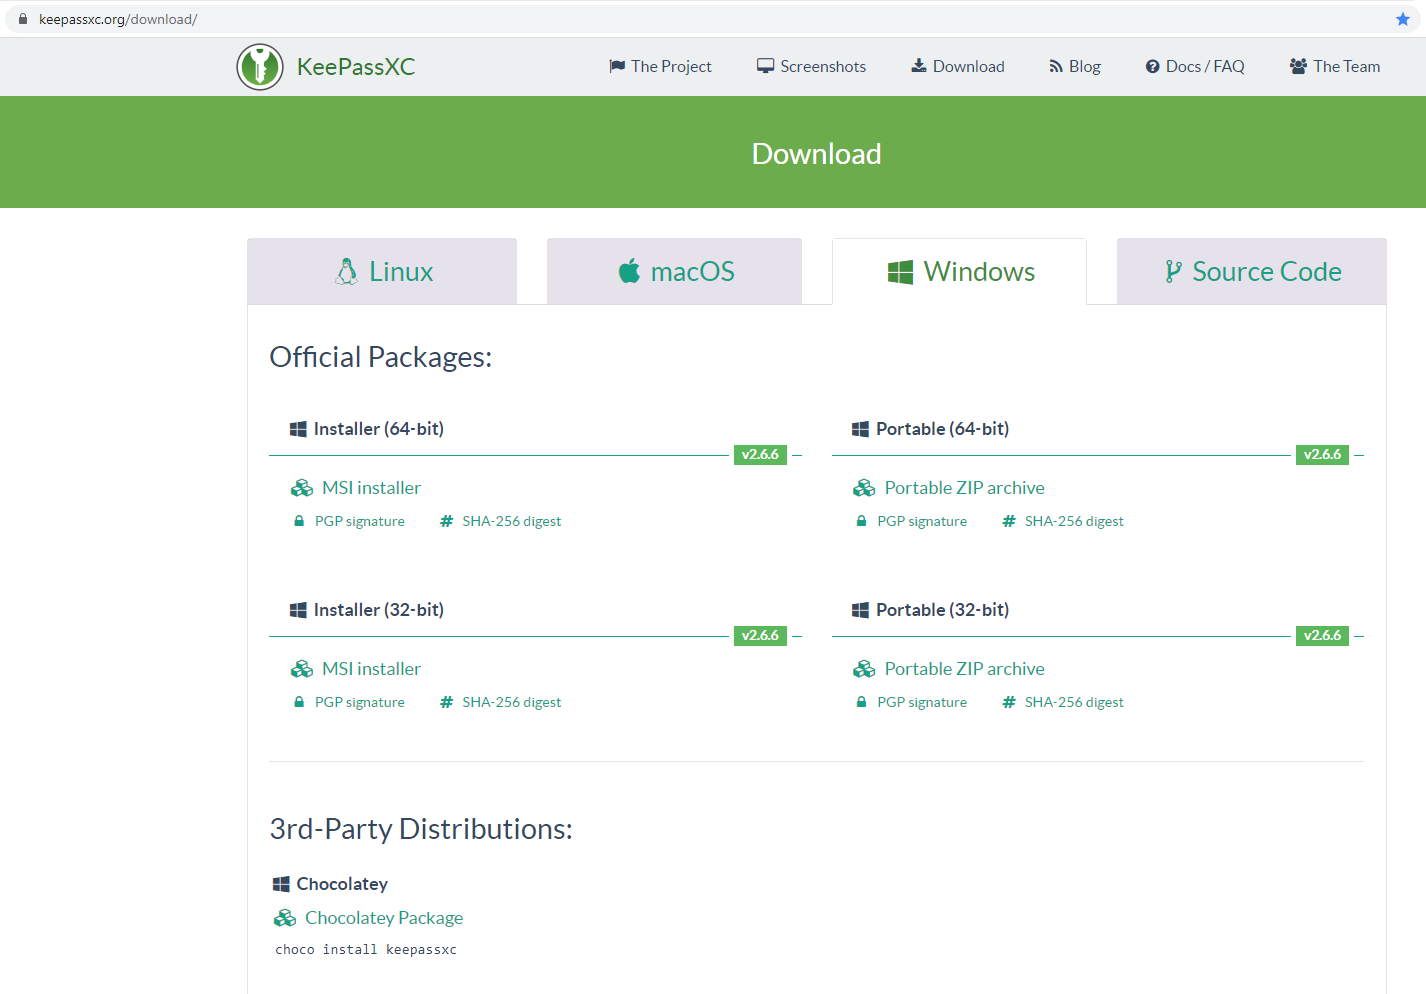Click Windows icon beside Portable (32-bit) heading
Image resolution: width=1426 pixels, height=994 pixels.
[860, 610]
